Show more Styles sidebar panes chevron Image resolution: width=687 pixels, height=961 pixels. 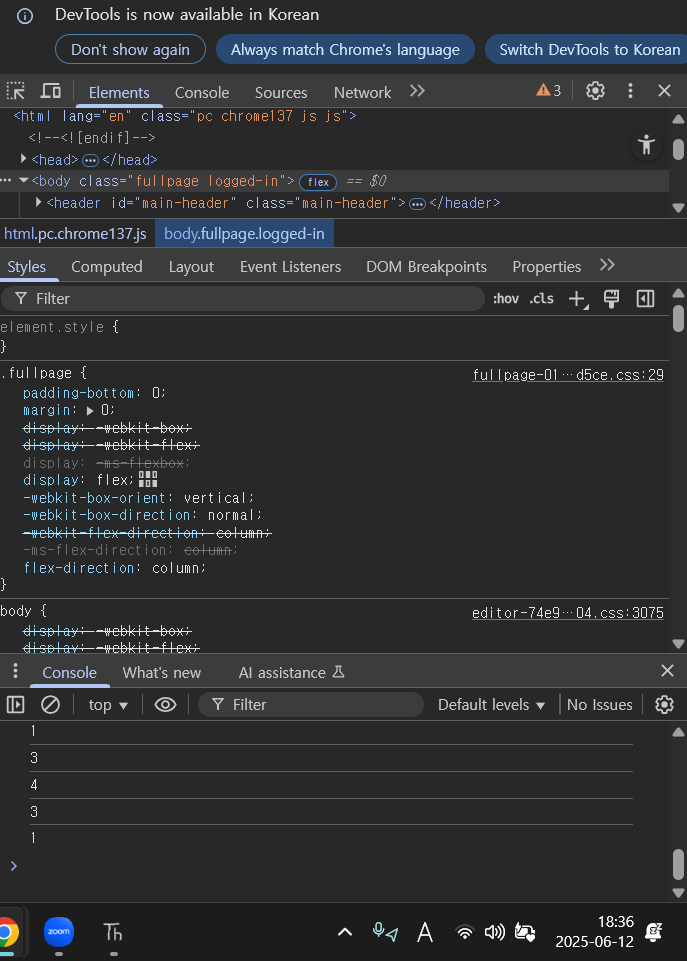pyautogui.click(x=607, y=265)
